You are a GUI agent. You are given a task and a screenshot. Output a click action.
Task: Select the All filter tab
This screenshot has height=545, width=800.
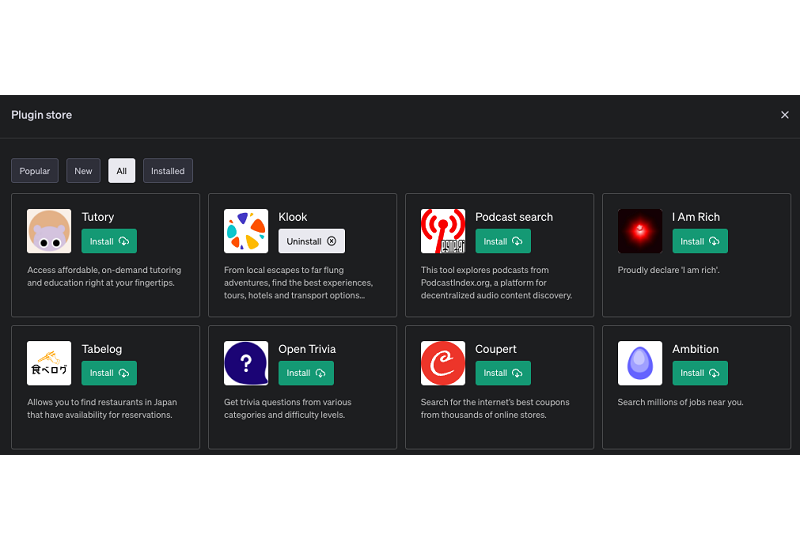click(x=121, y=170)
